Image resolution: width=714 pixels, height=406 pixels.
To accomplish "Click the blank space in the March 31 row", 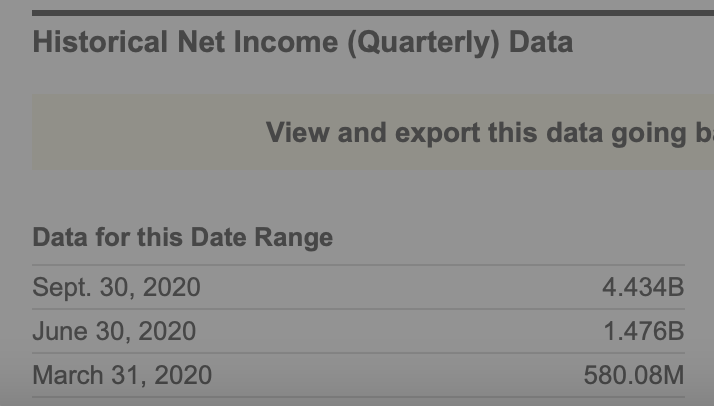I will pos(400,376).
